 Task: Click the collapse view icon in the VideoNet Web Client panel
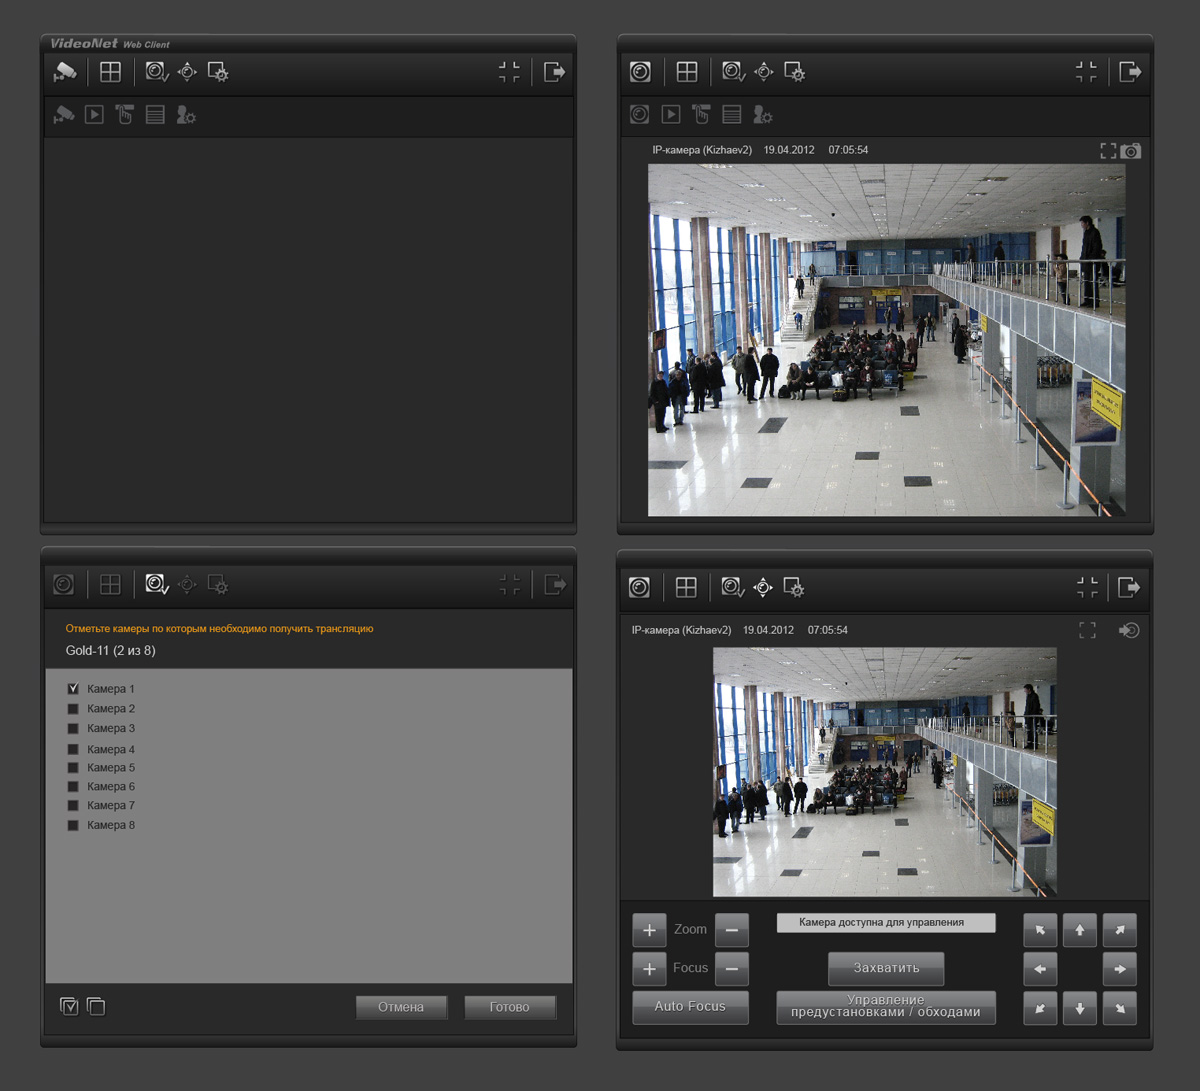click(x=509, y=72)
